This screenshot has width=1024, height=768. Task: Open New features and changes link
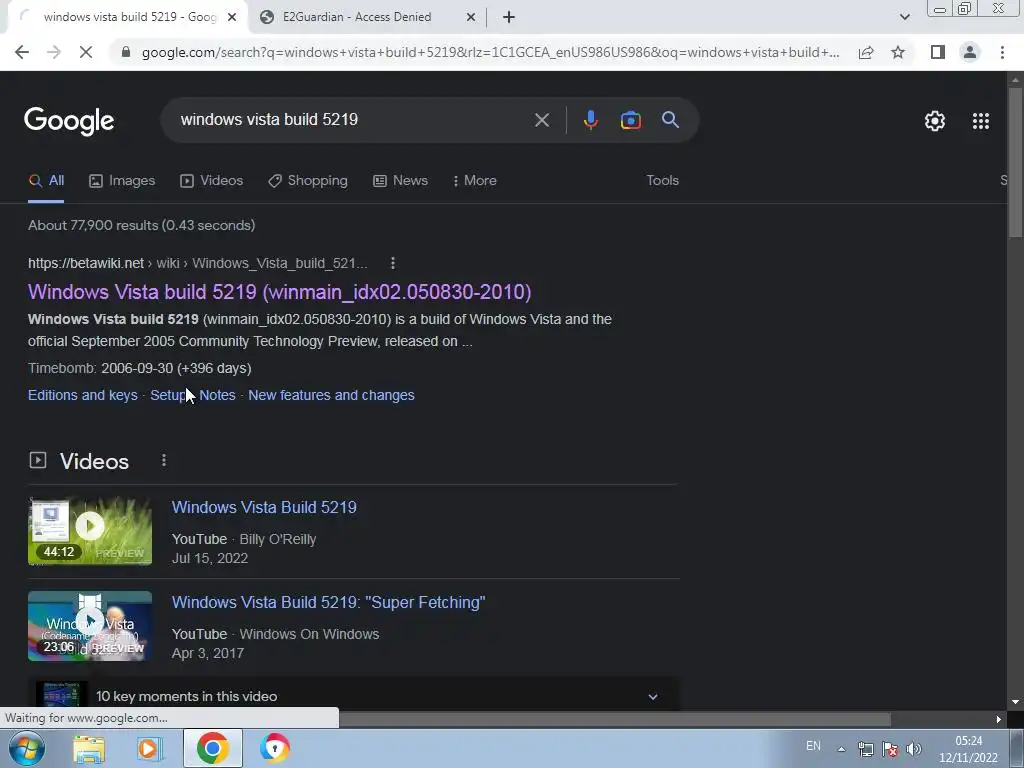click(331, 396)
